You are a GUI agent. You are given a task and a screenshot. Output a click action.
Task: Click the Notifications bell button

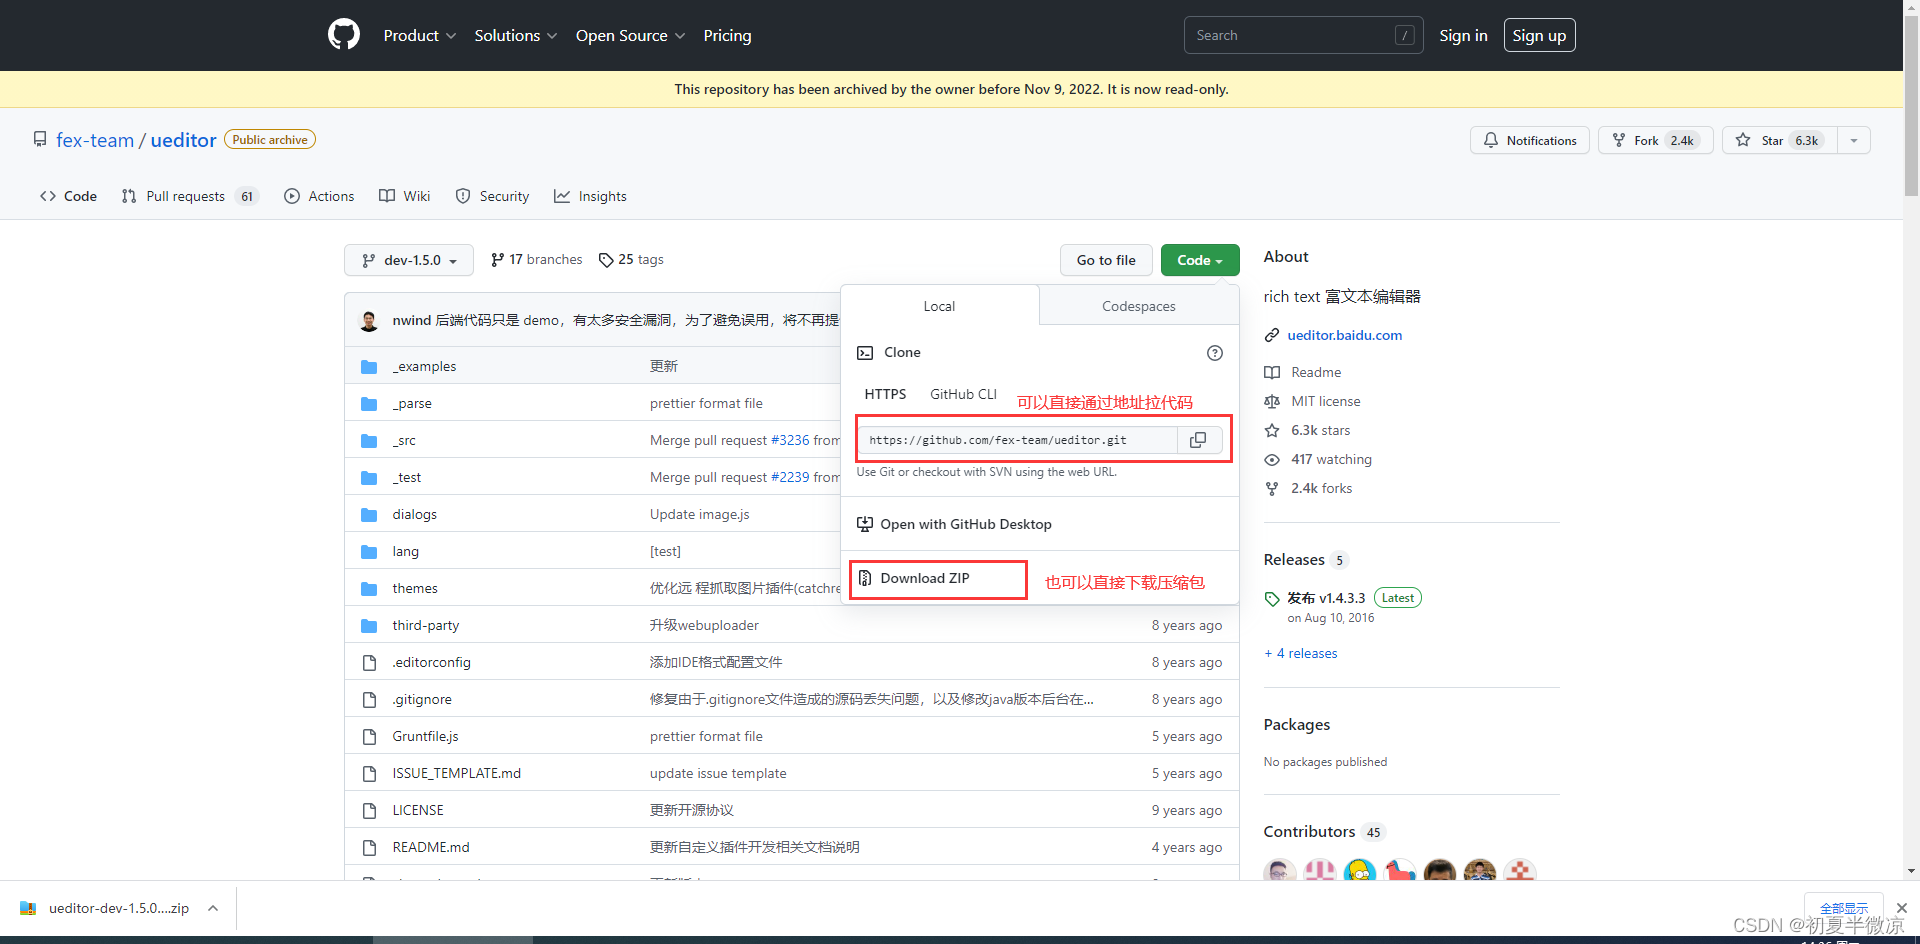pos(1529,140)
